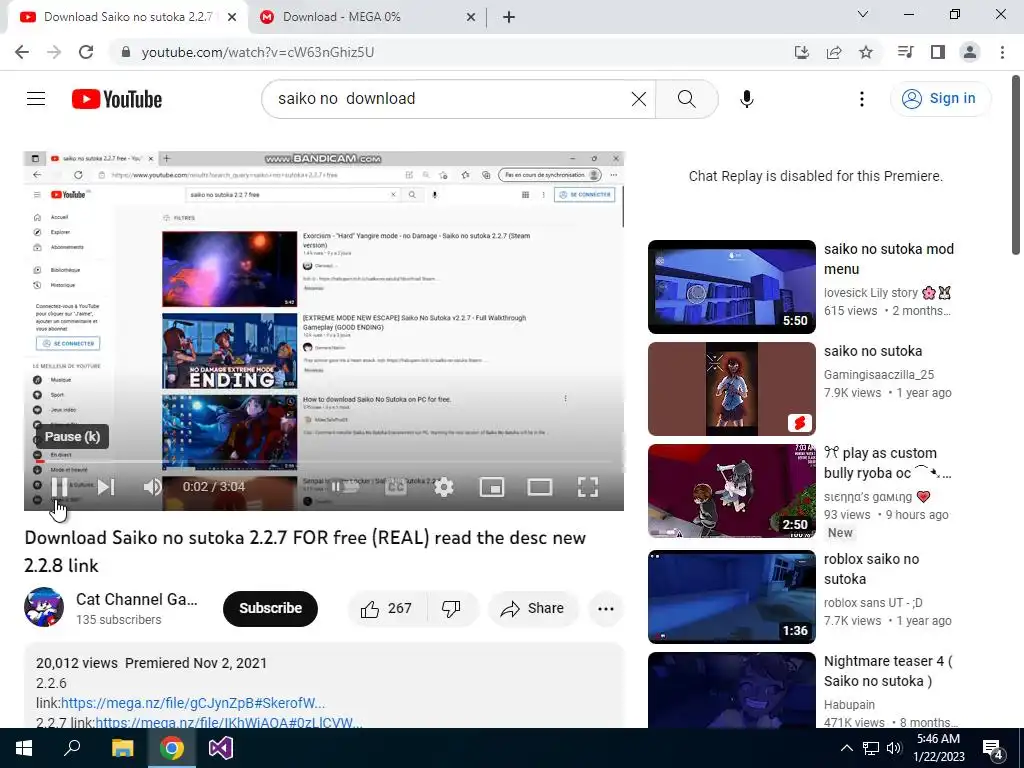Open YouTube hamburger guide menu

(x=36, y=99)
